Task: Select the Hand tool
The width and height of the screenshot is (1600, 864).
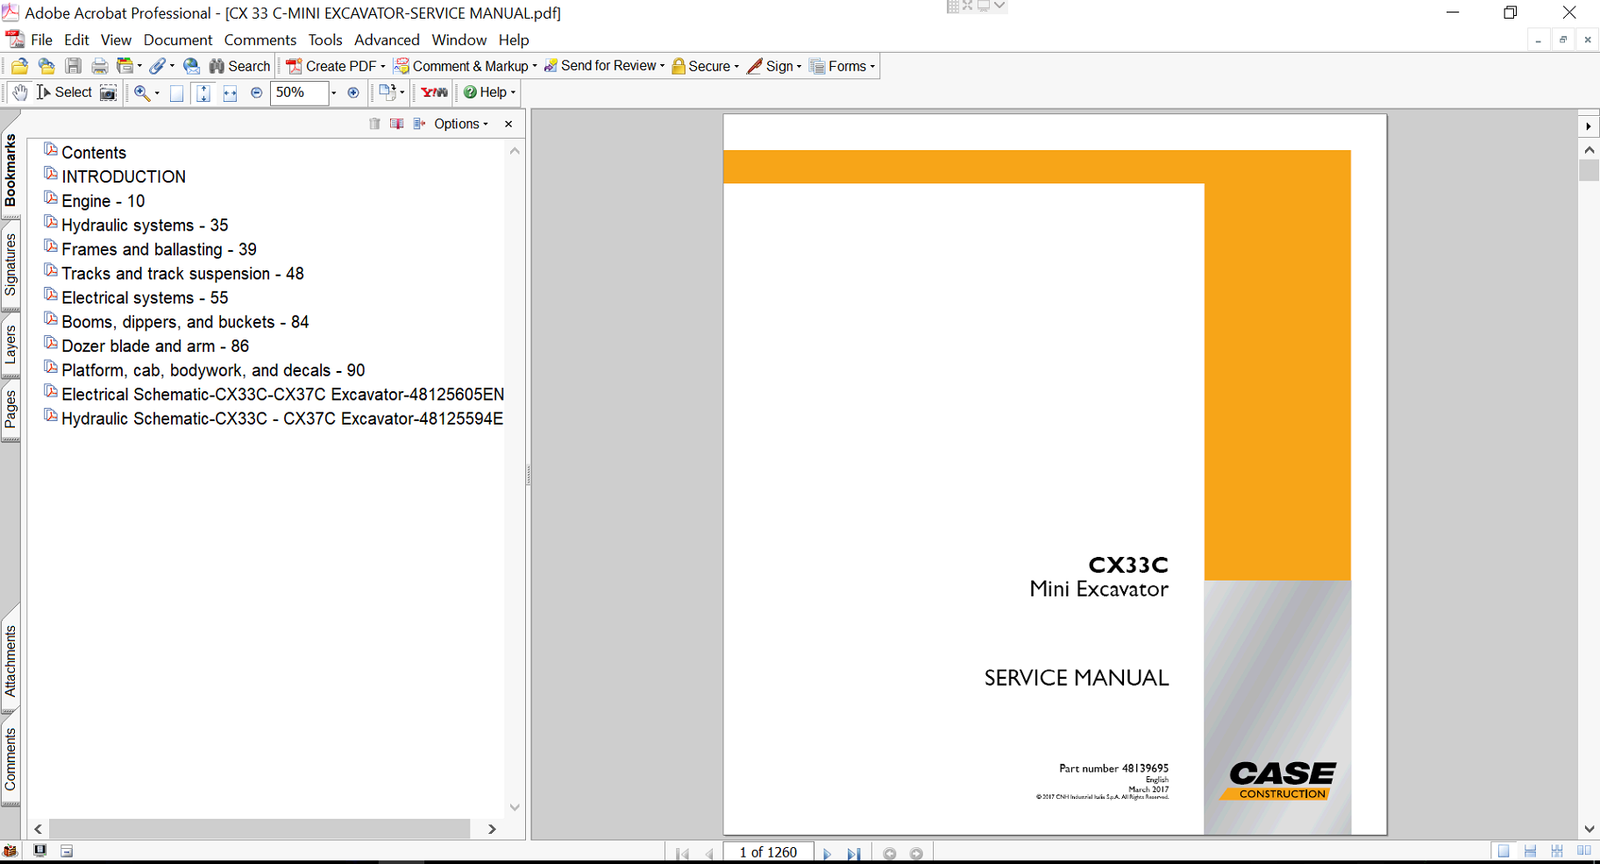Action: click(x=20, y=92)
